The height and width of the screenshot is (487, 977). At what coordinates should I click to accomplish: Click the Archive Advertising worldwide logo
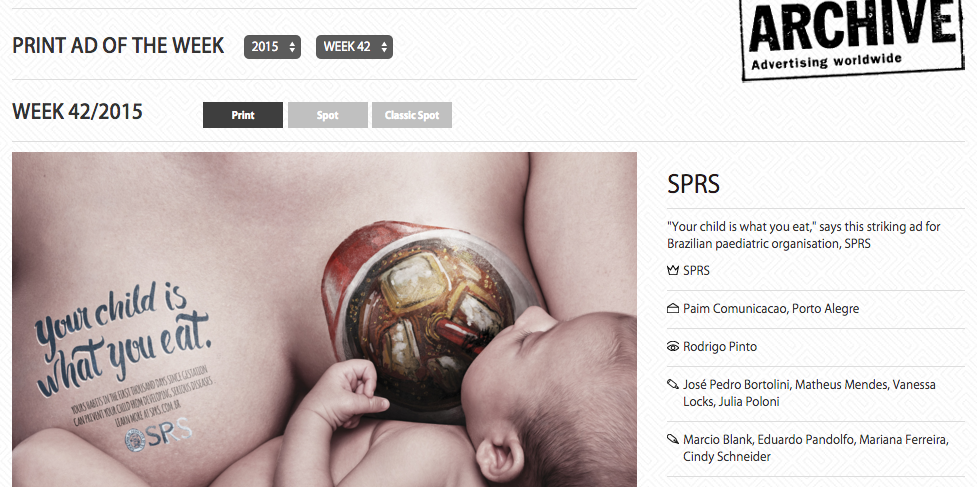[850, 39]
